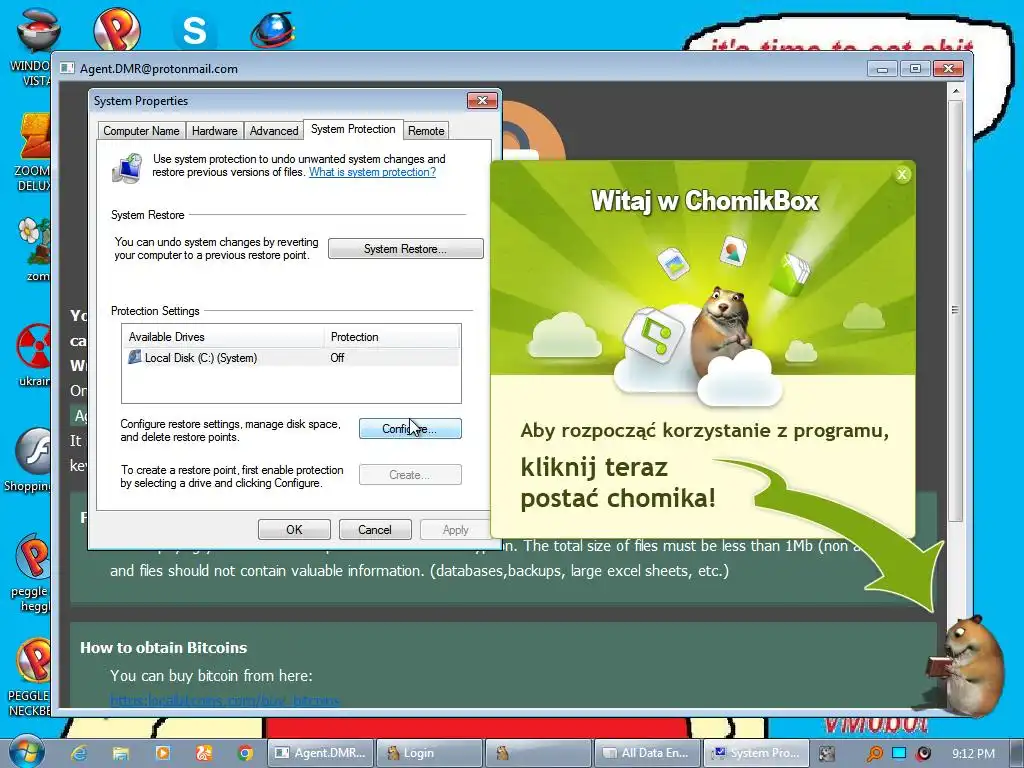Cancel the System Properties dialog

375,530
